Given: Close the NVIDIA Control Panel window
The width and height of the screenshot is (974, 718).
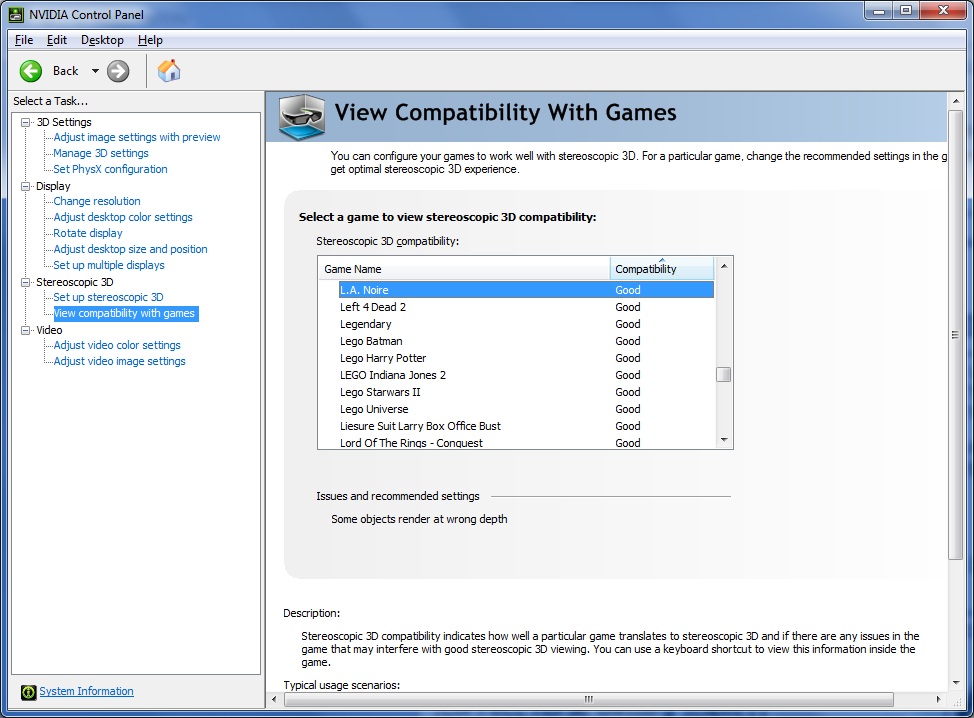Looking at the screenshot, I should click(x=944, y=11).
